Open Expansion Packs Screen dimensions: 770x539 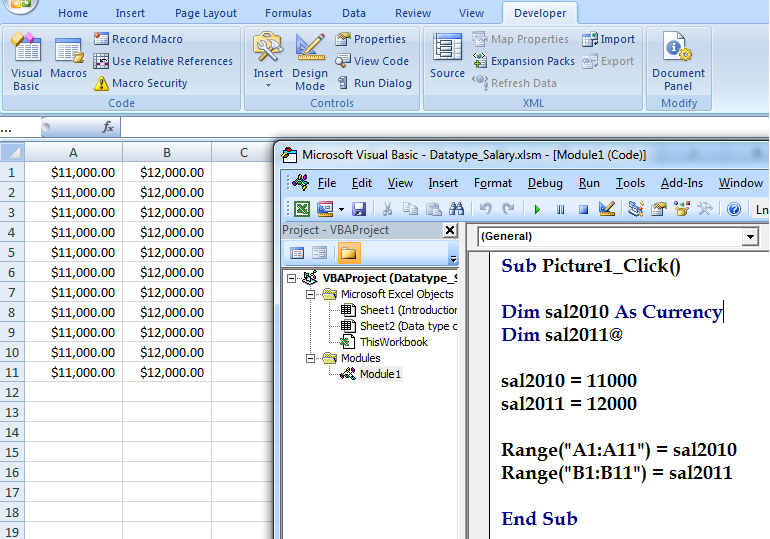coord(523,61)
